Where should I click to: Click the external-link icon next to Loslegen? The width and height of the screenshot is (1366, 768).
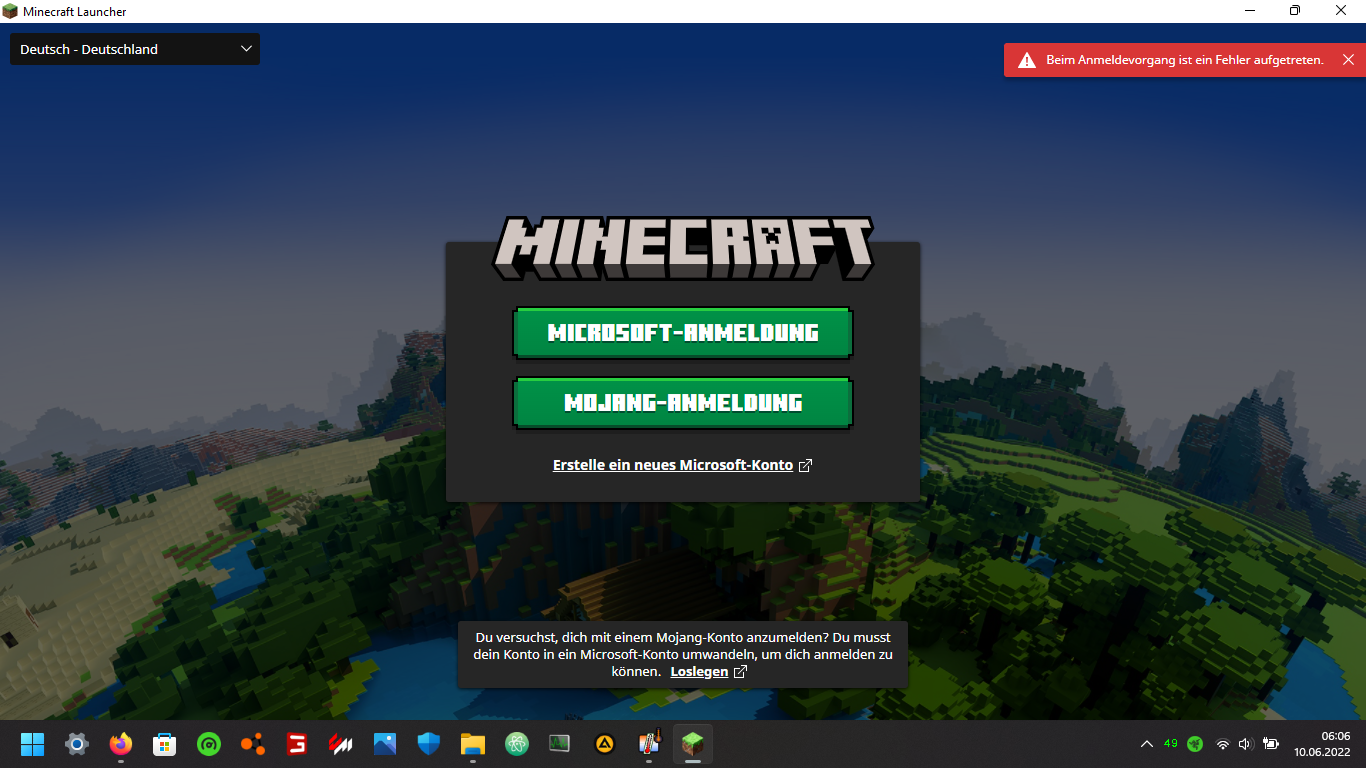[x=740, y=672]
